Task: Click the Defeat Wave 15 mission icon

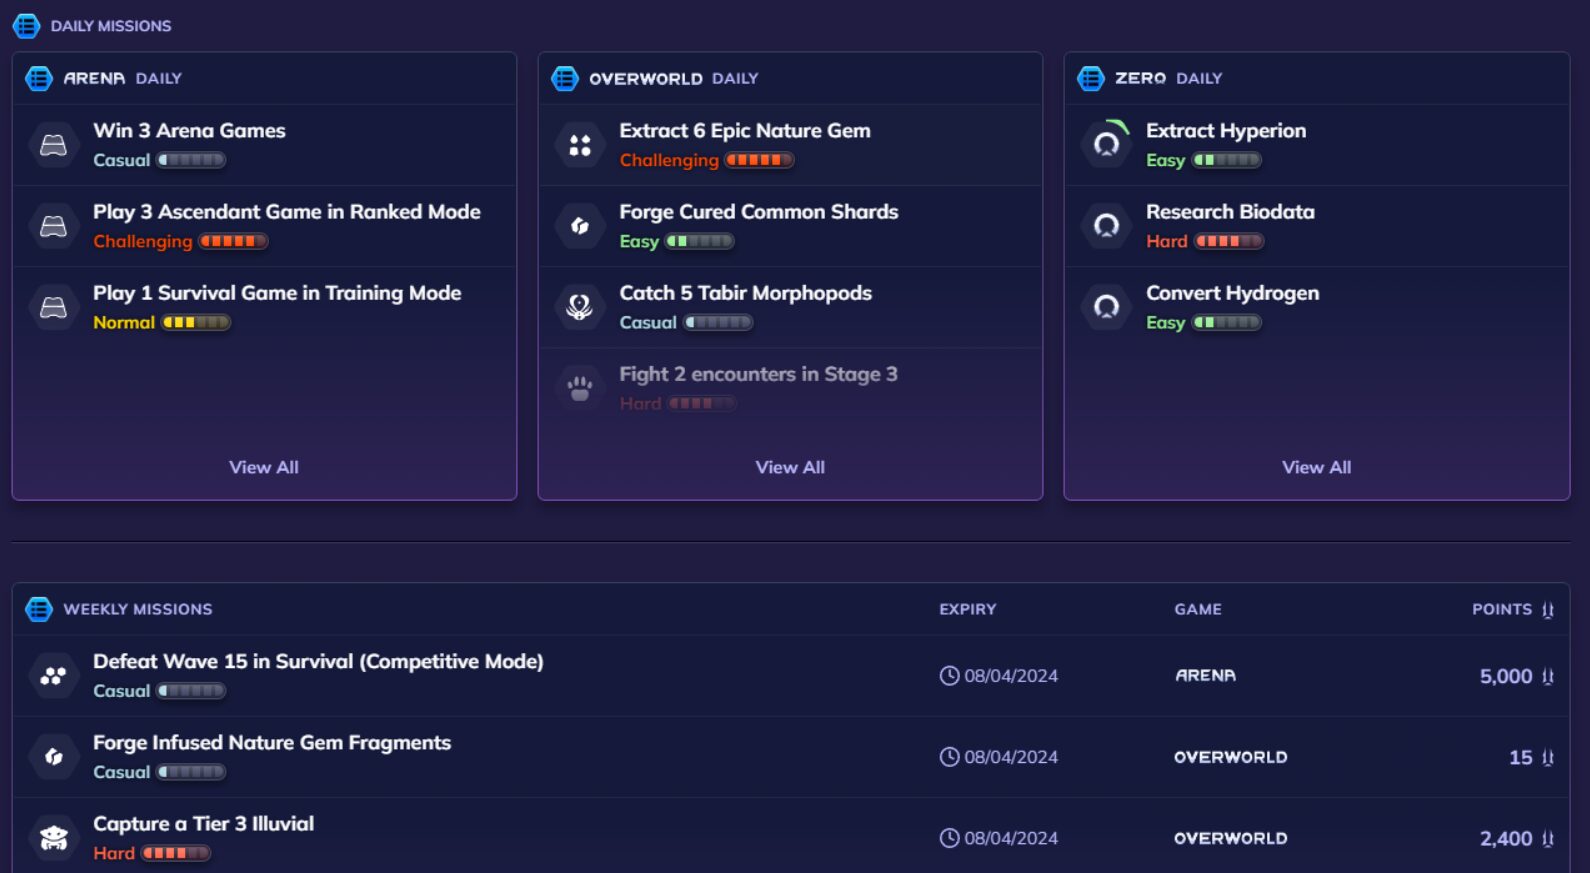Action: (54, 676)
